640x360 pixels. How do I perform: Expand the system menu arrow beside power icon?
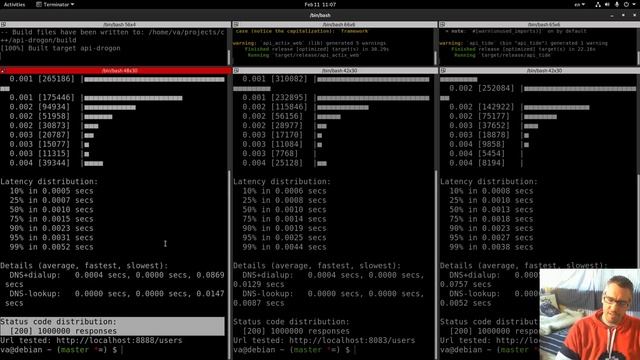tap(635, 4)
